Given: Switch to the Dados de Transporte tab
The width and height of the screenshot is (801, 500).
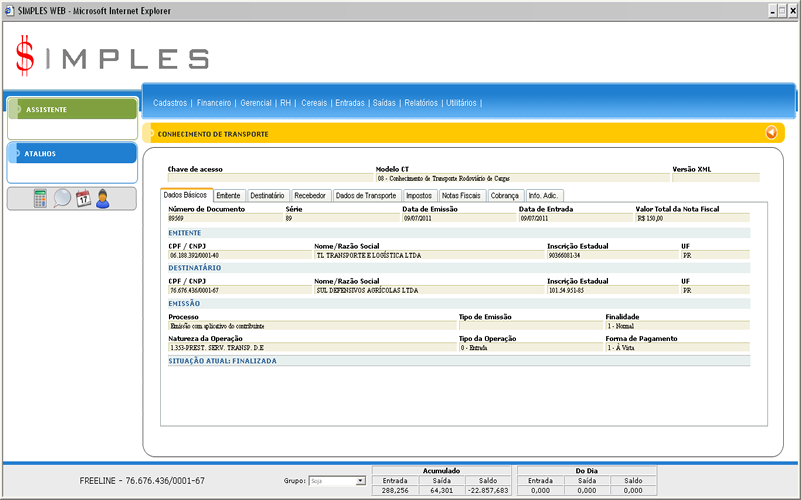Looking at the screenshot, I should (x=366, y=196).
